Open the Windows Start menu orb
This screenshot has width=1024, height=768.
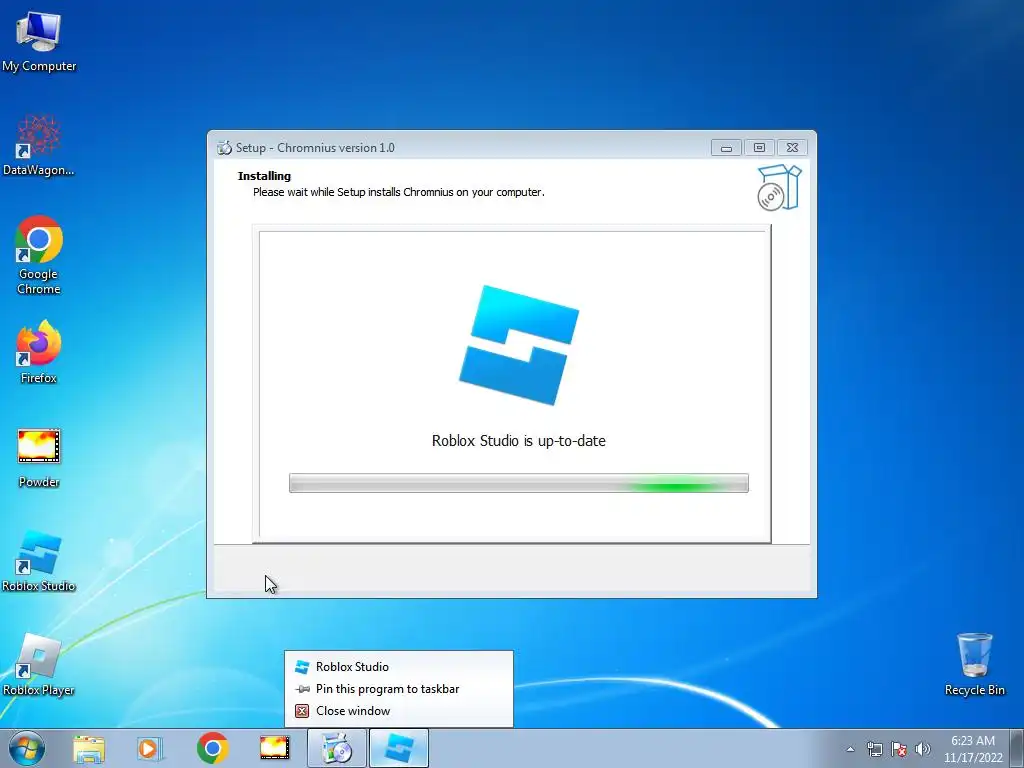point(27,748)
